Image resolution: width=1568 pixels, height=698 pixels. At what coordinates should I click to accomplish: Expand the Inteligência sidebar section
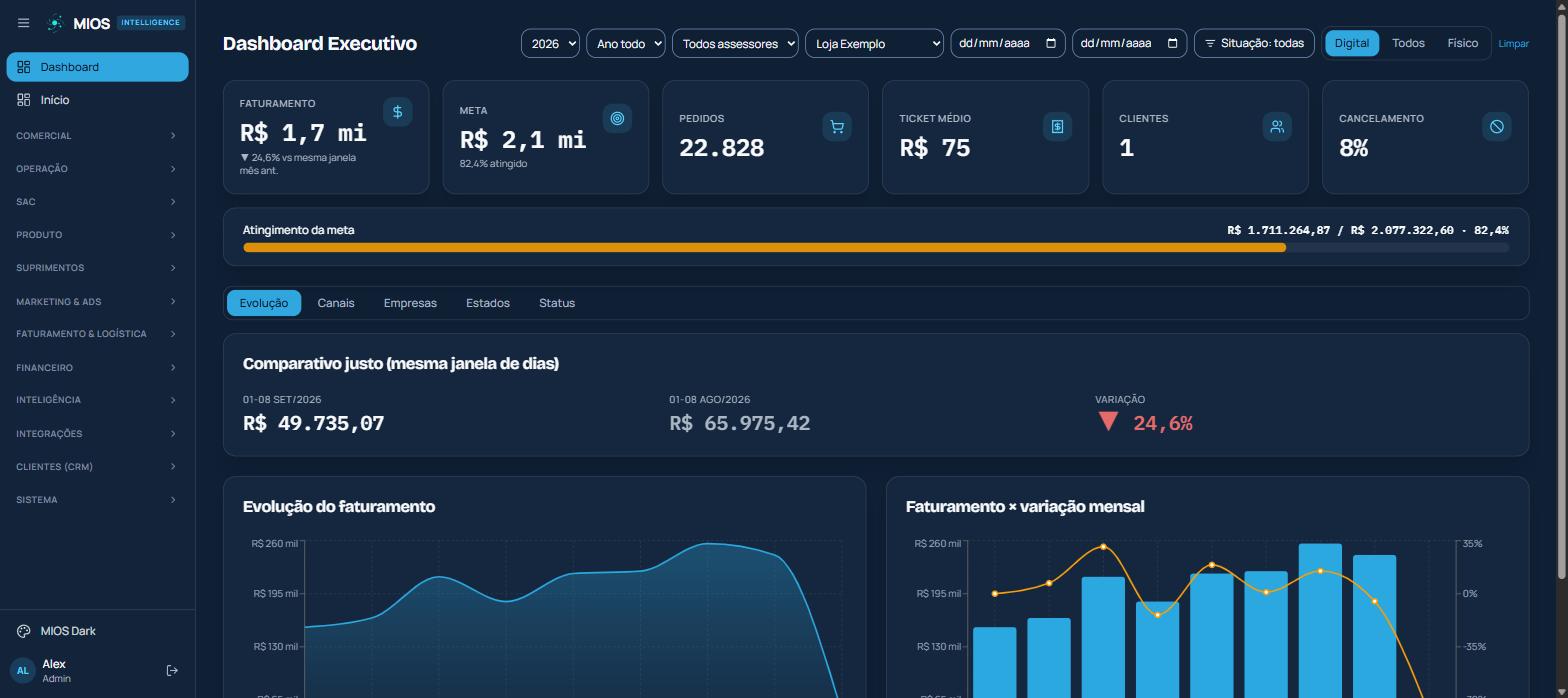point(97,400)
